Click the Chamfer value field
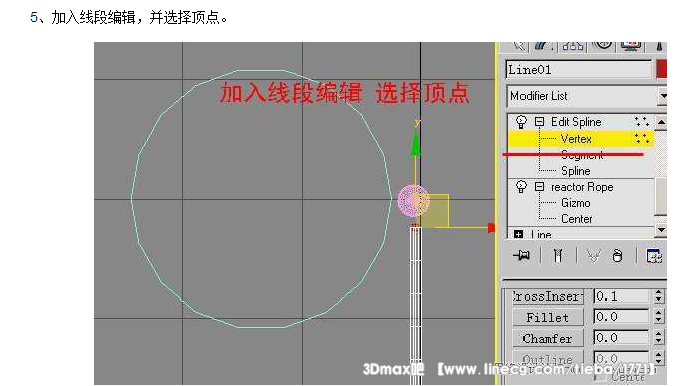The width and height of the screenshot is (684, 386). click(621, 338)
